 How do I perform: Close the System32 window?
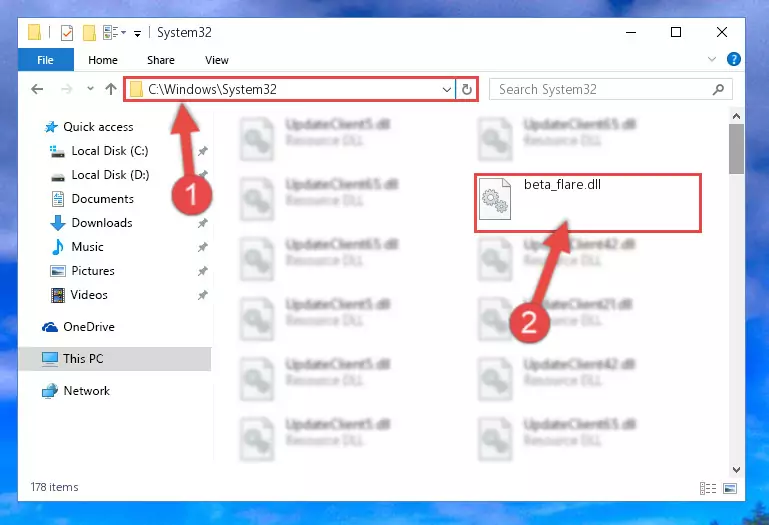[x=721, y=32]
